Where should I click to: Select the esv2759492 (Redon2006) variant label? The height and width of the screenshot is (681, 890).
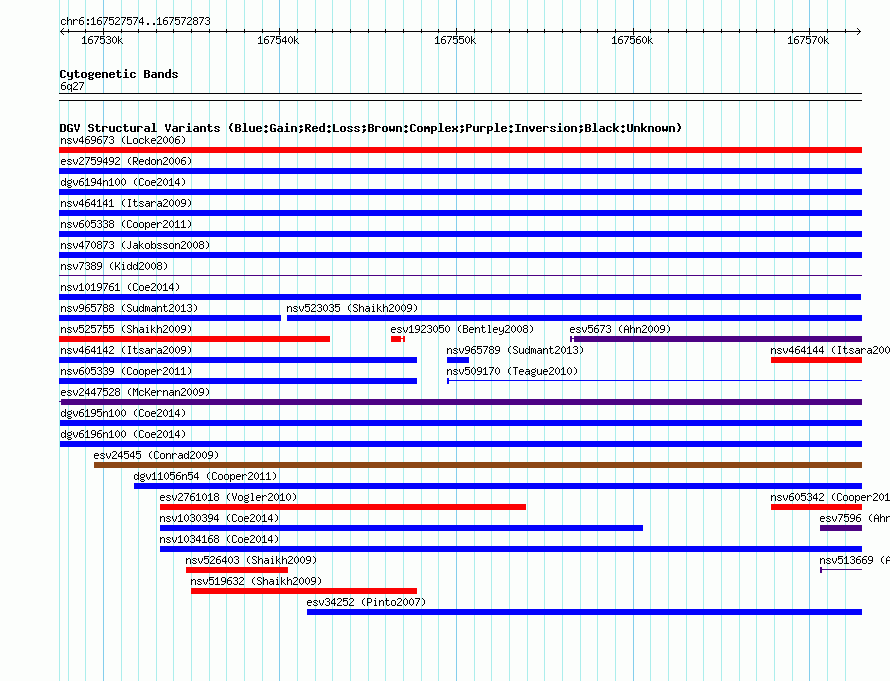[126, 161]
